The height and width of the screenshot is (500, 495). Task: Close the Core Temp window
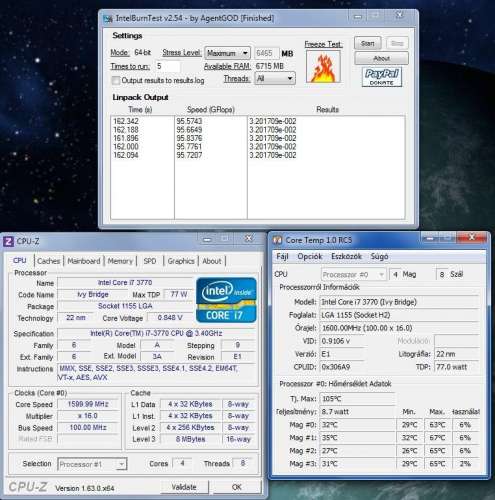(x=472, y=237)
